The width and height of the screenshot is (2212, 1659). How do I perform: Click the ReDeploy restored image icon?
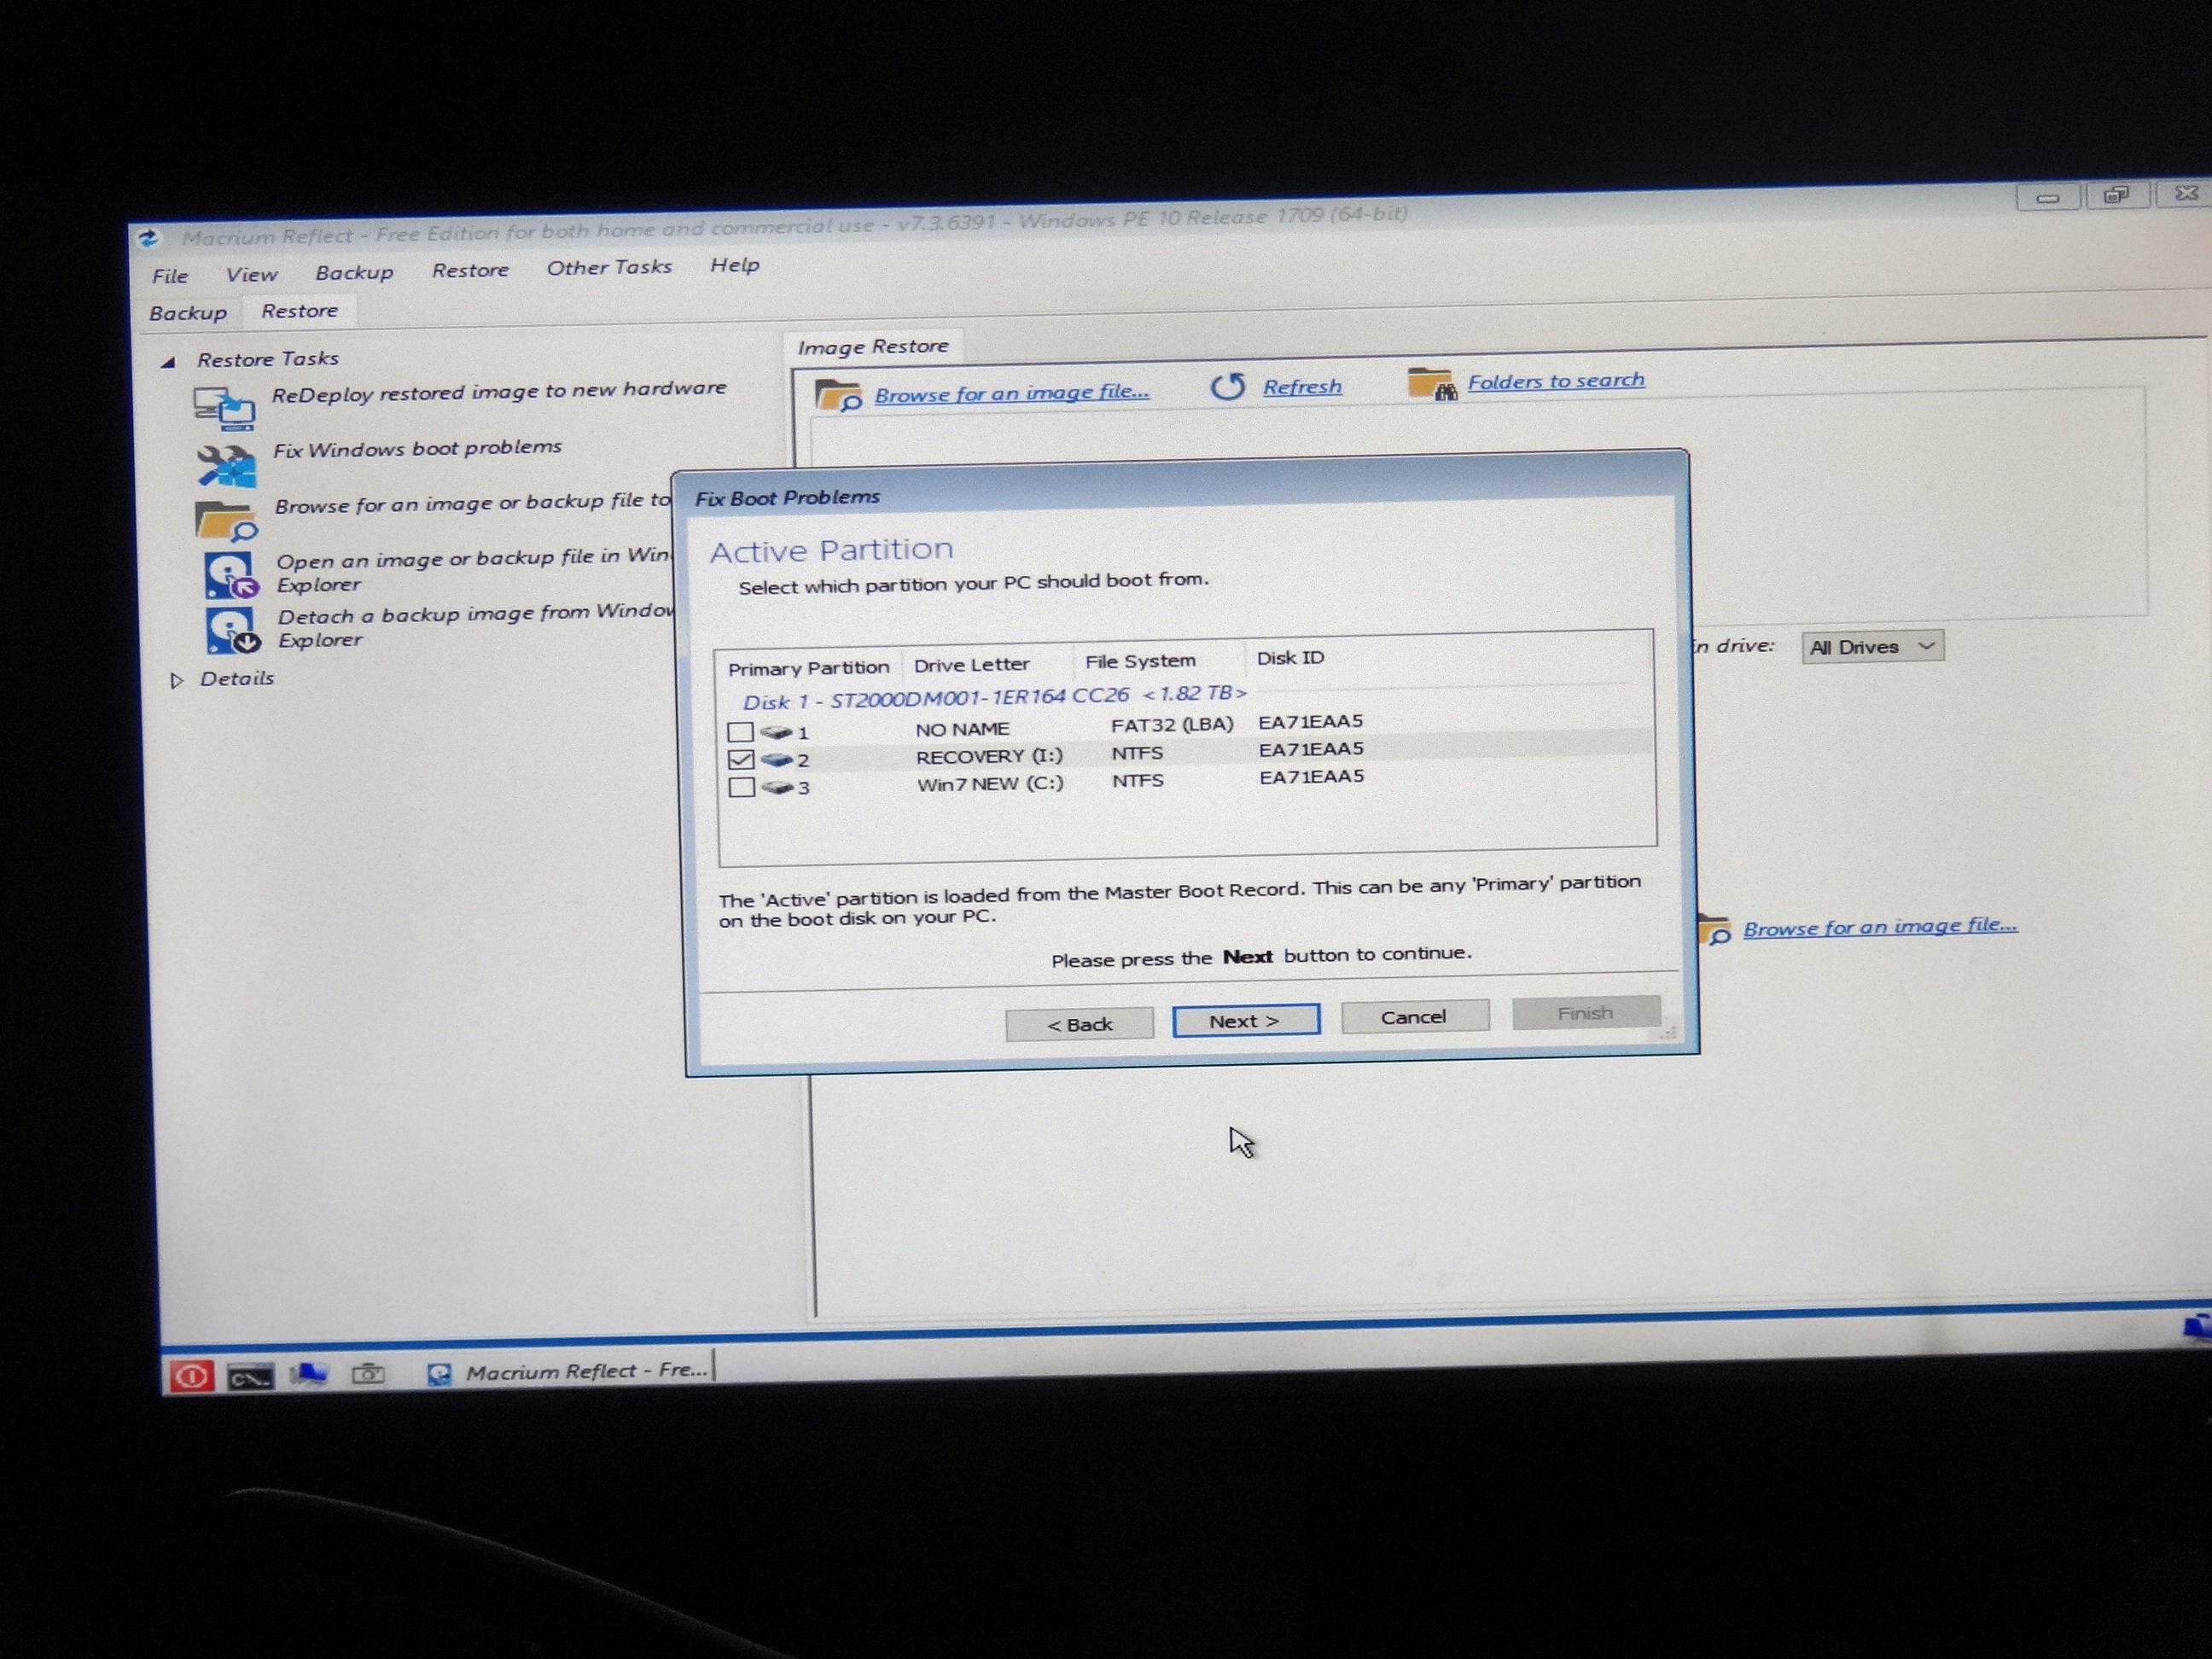[224, 408]
